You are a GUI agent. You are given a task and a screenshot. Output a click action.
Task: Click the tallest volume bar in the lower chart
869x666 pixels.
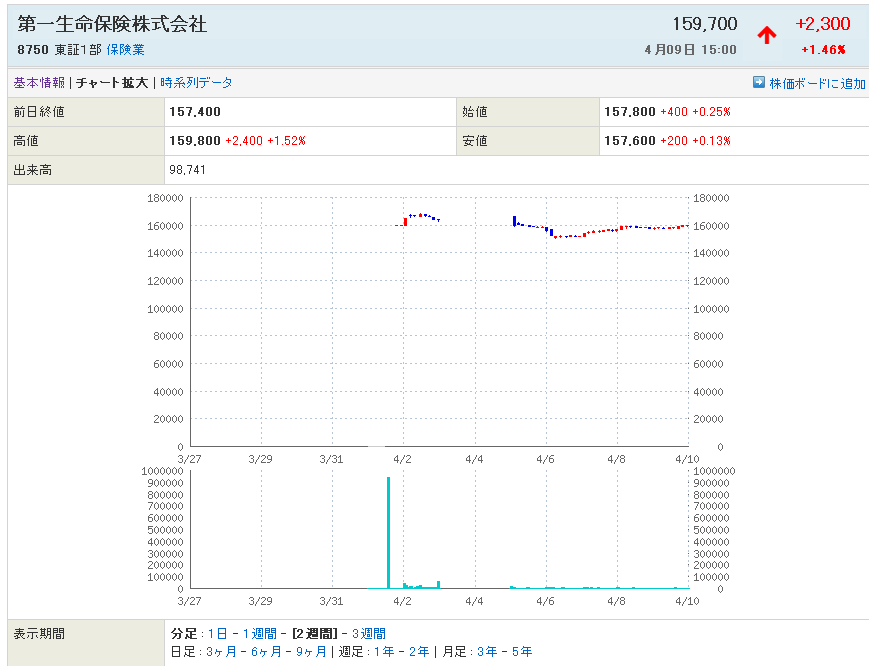pos(388,532)
